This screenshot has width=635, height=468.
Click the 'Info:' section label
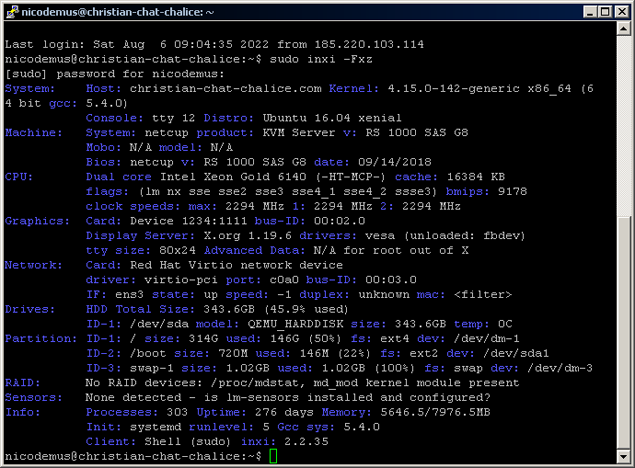(x=24, y=412)
